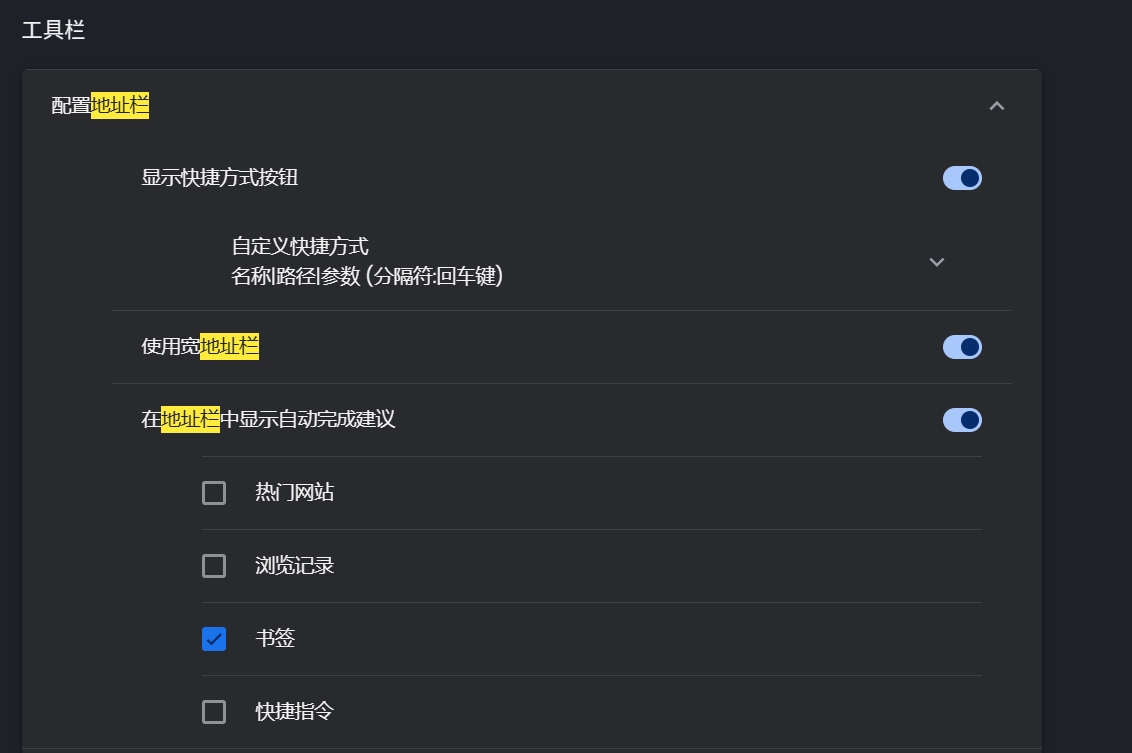The image size is (1132, 753).
Task: Collapse the 配置地址栏 section chevron
Action: [996, 106]
